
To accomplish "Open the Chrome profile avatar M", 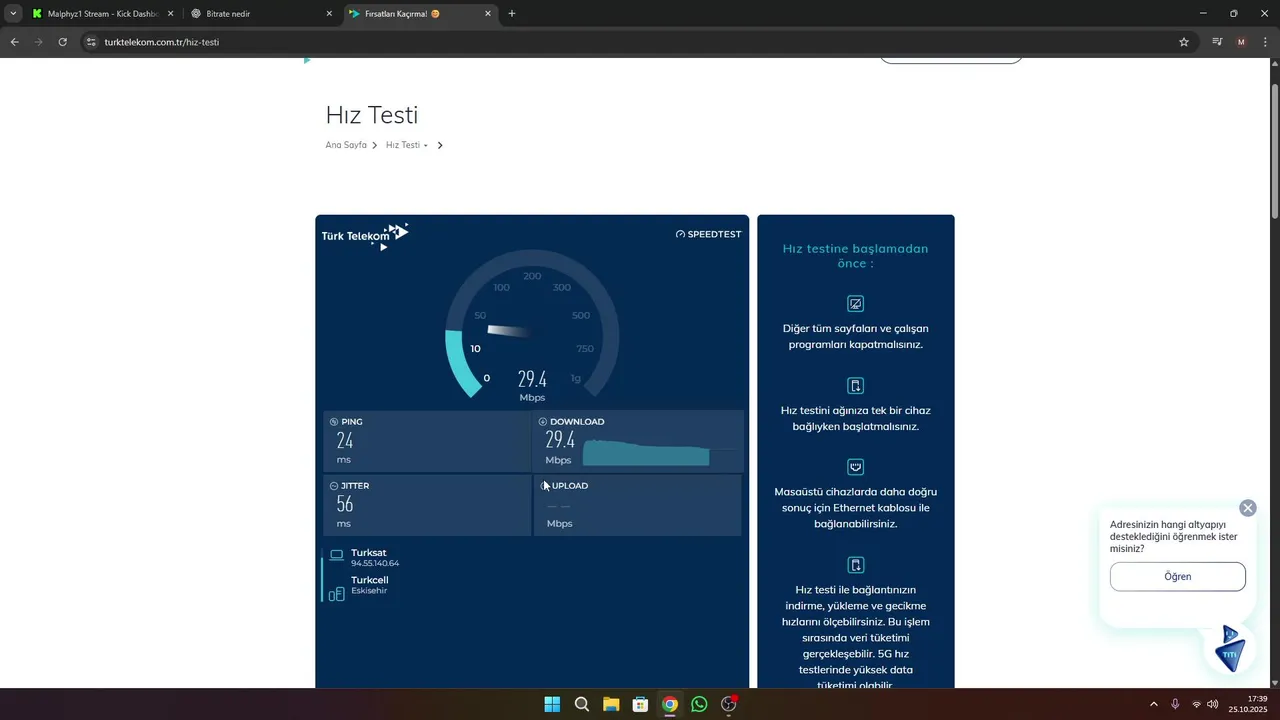I will click(x=1241, y=42).
